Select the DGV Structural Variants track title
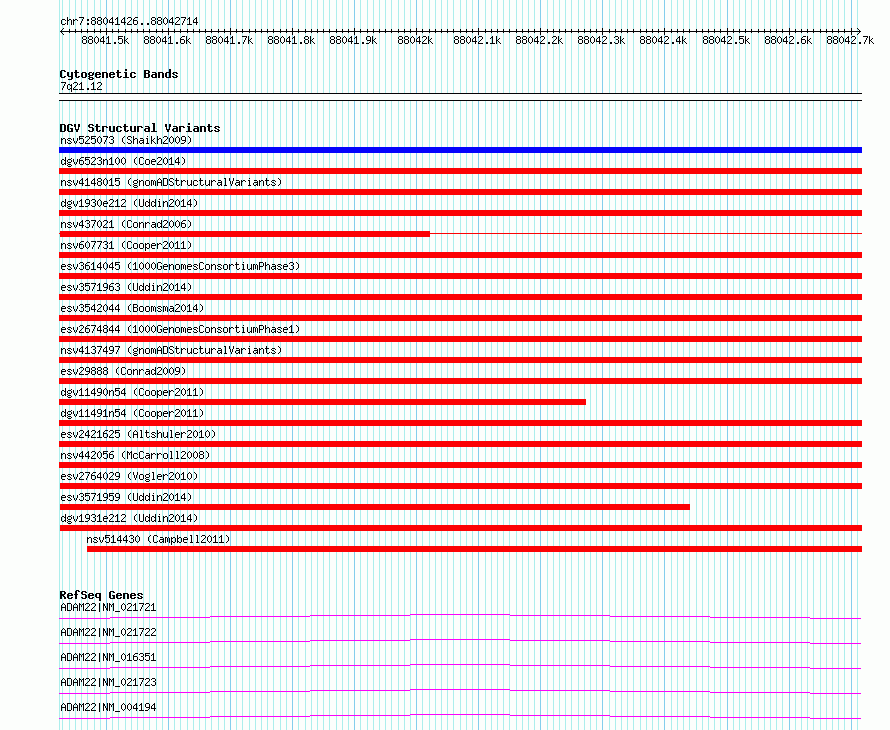The width and height of the screenshot is (890, 730). pos(140,128)
